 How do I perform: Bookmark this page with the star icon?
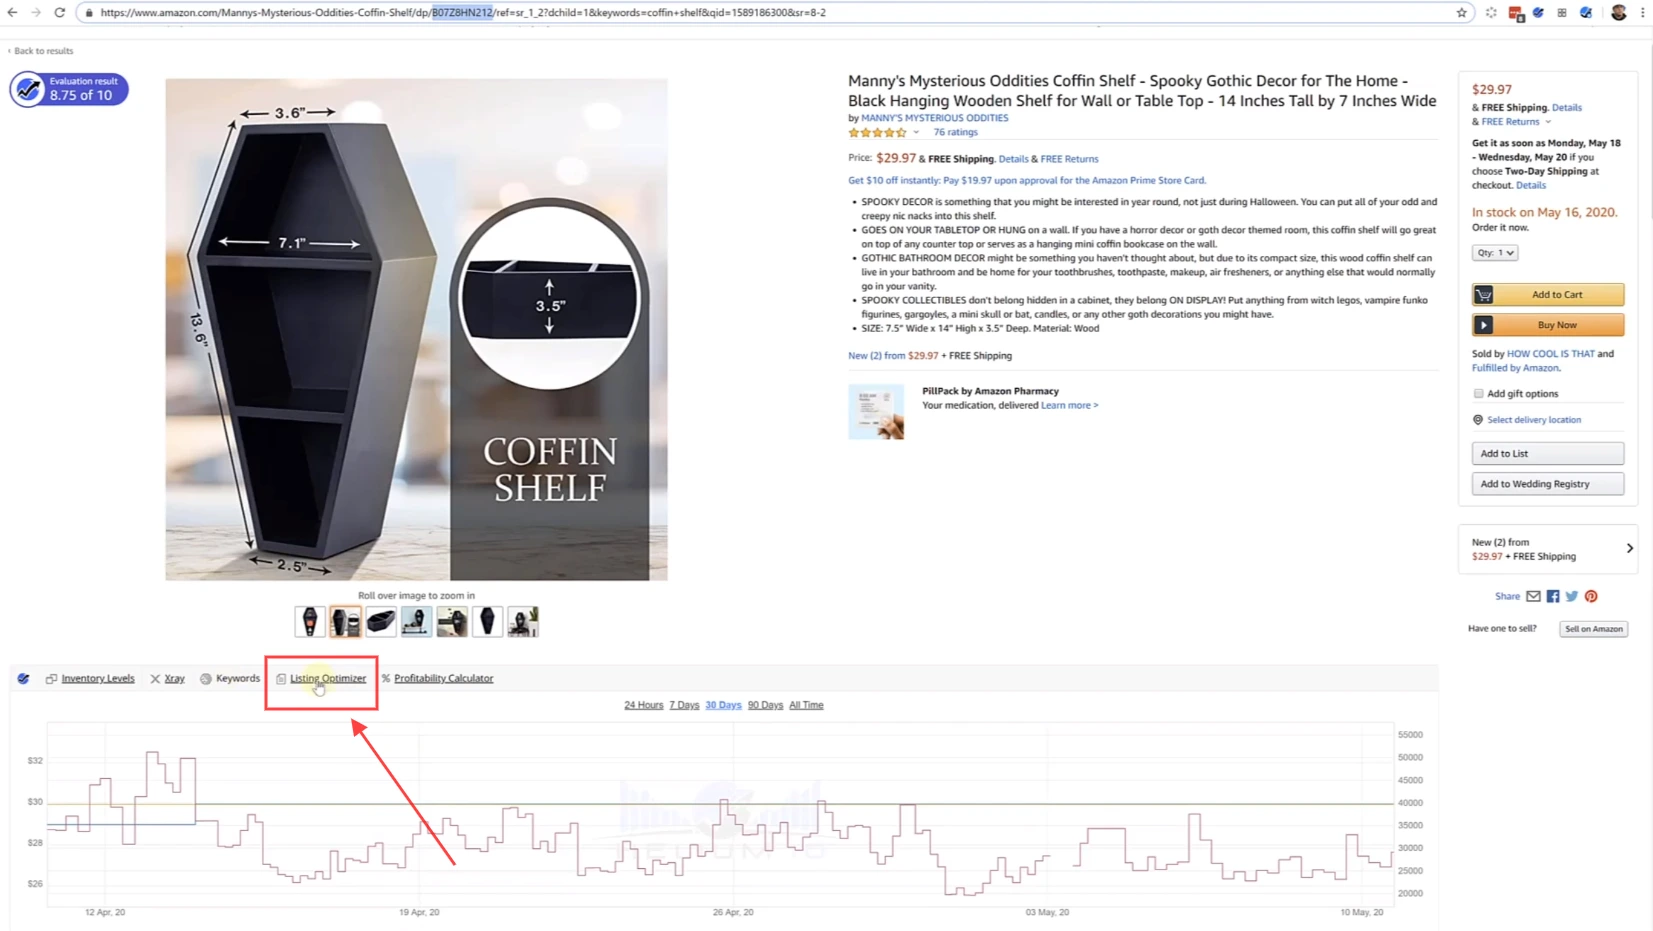click(1461, 13)
